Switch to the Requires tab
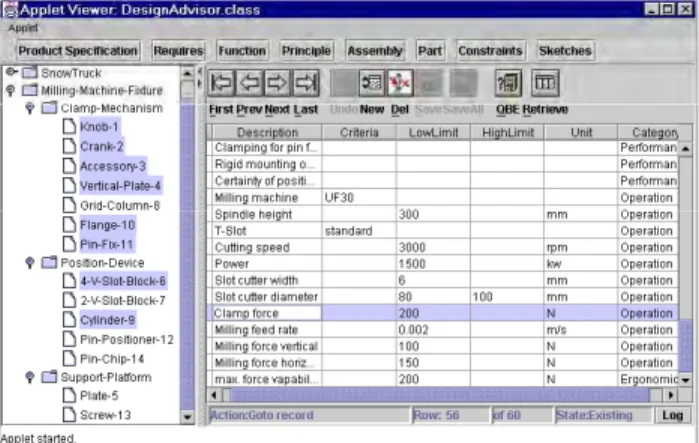Image resolution: width=699 pixels, height=443 pixels. tap(178, 51)
